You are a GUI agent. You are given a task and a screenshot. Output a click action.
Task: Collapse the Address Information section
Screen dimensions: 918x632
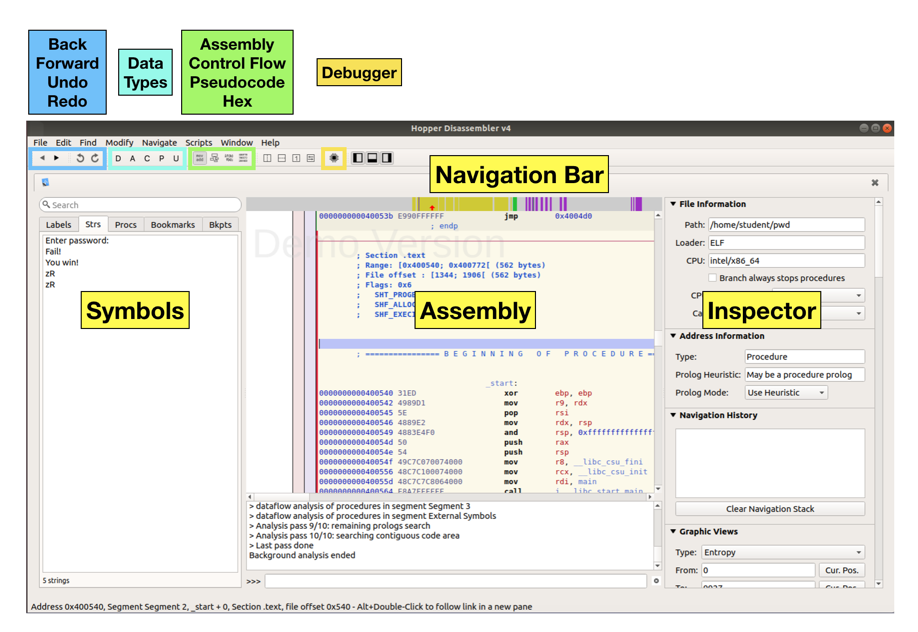pyautogui.click(x=673, y=336)
